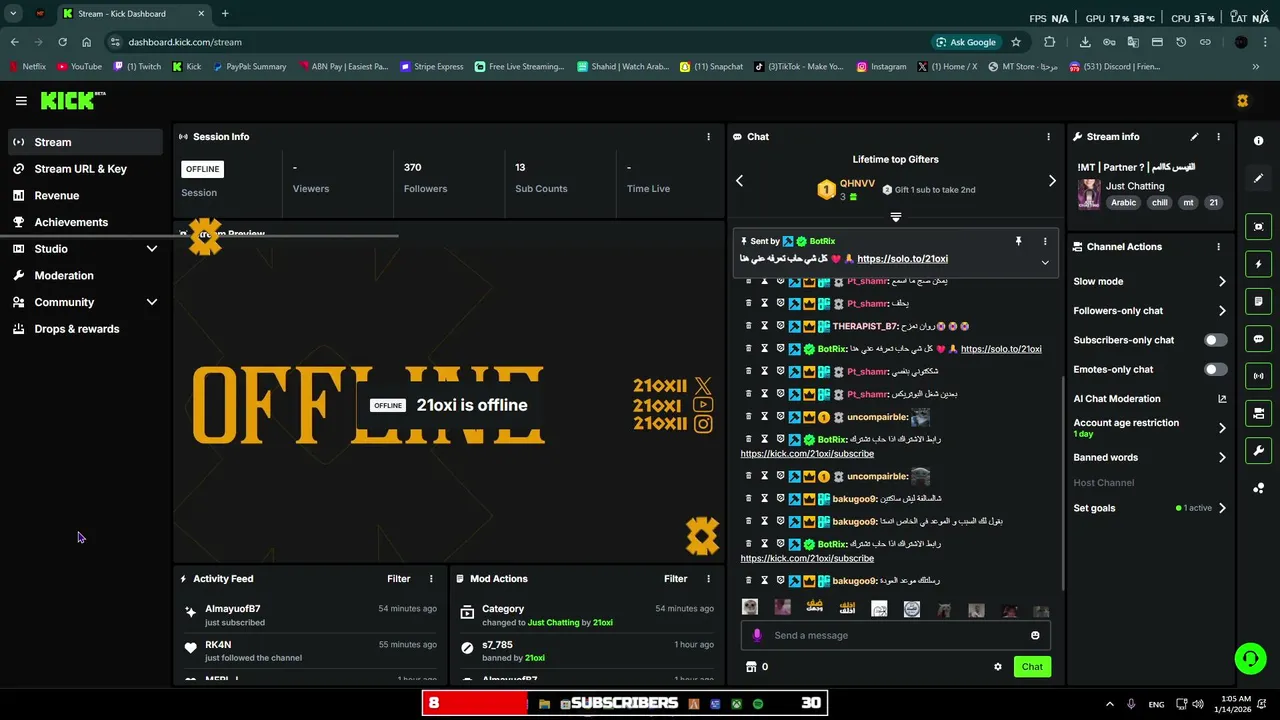This screenshot has height=720, width=1280.
Task: Select the first emote thumbnail in chat
Action: click(x=750, y=607)
